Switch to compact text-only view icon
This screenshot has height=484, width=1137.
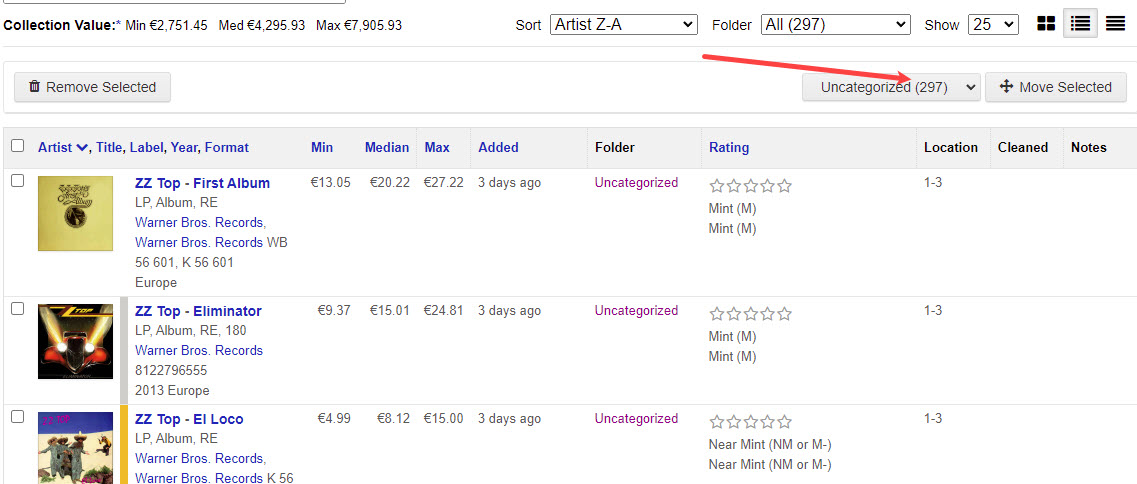1115,25
